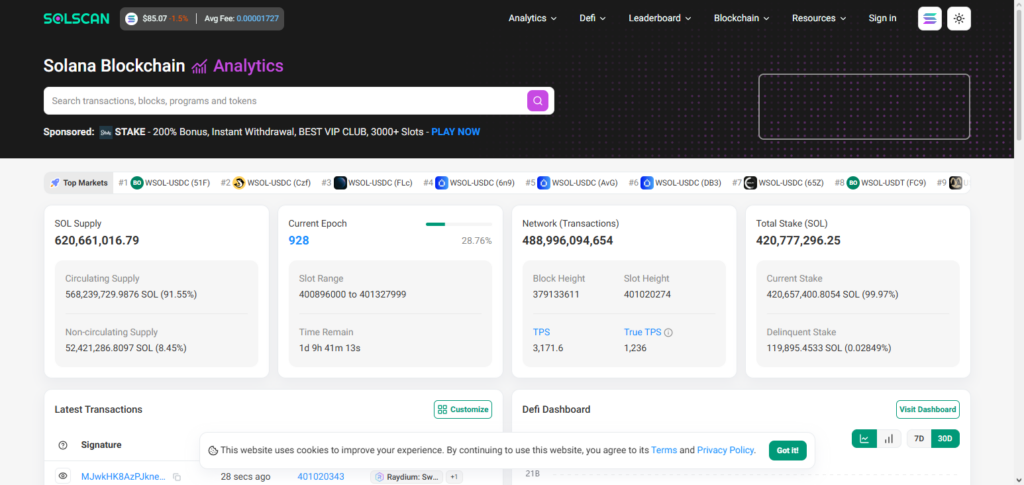Open transaction signature MJwkHK8AzPJkne...
The height and width of the screenshot is (485, 1024).
pos(123,477)
